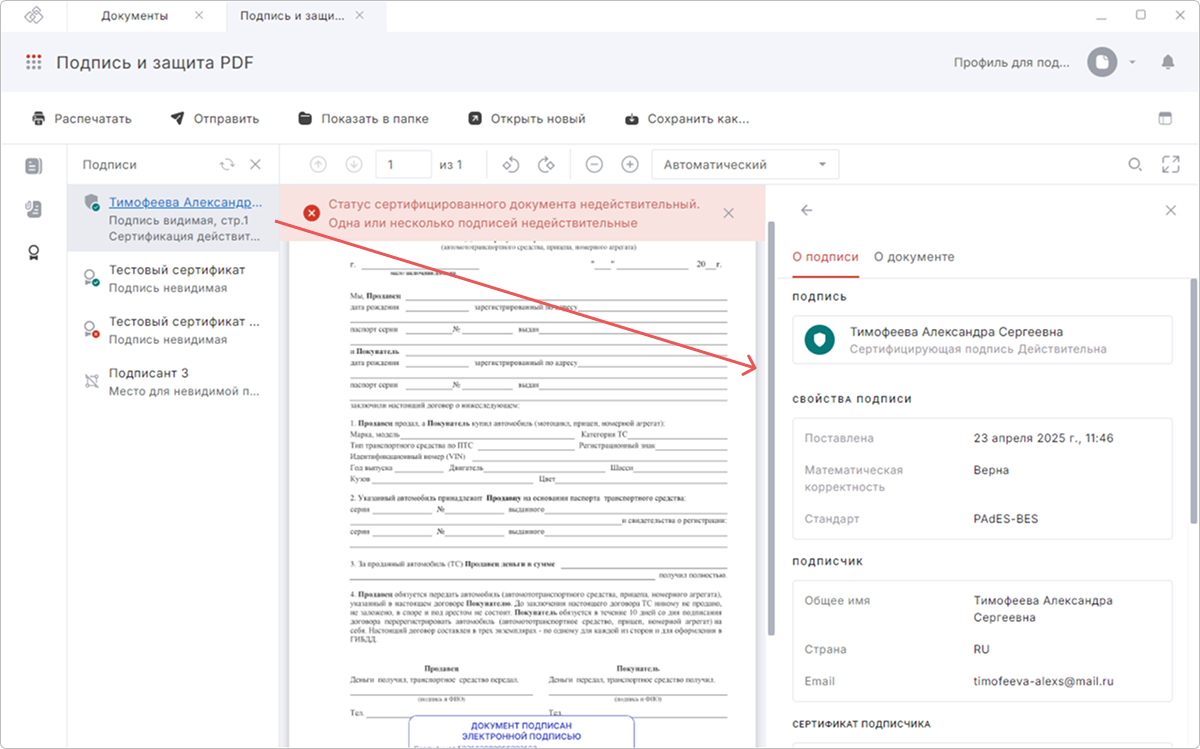
Task: Zoom out with the minus icon
Action: tap(594, 164)
